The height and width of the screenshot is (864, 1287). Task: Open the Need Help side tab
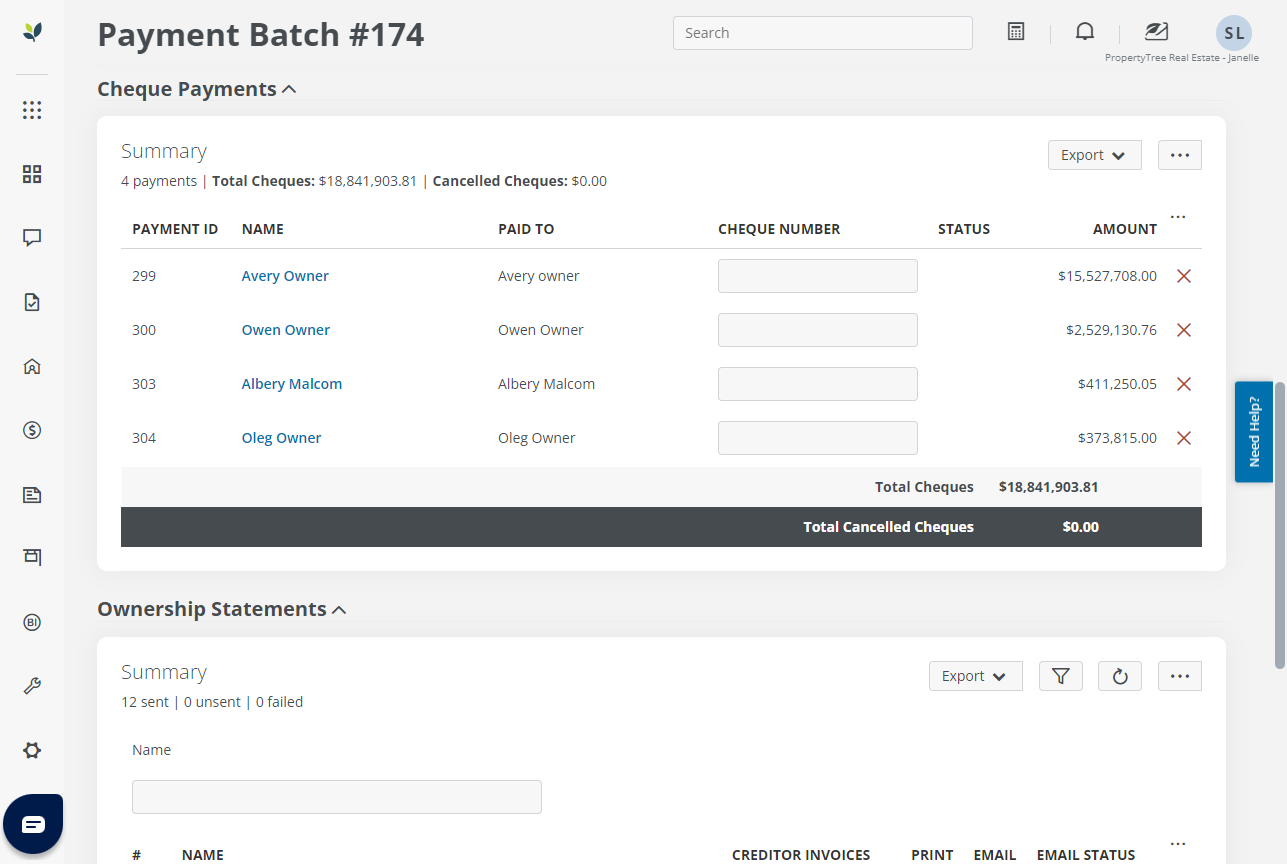(x=1254, y=432)
